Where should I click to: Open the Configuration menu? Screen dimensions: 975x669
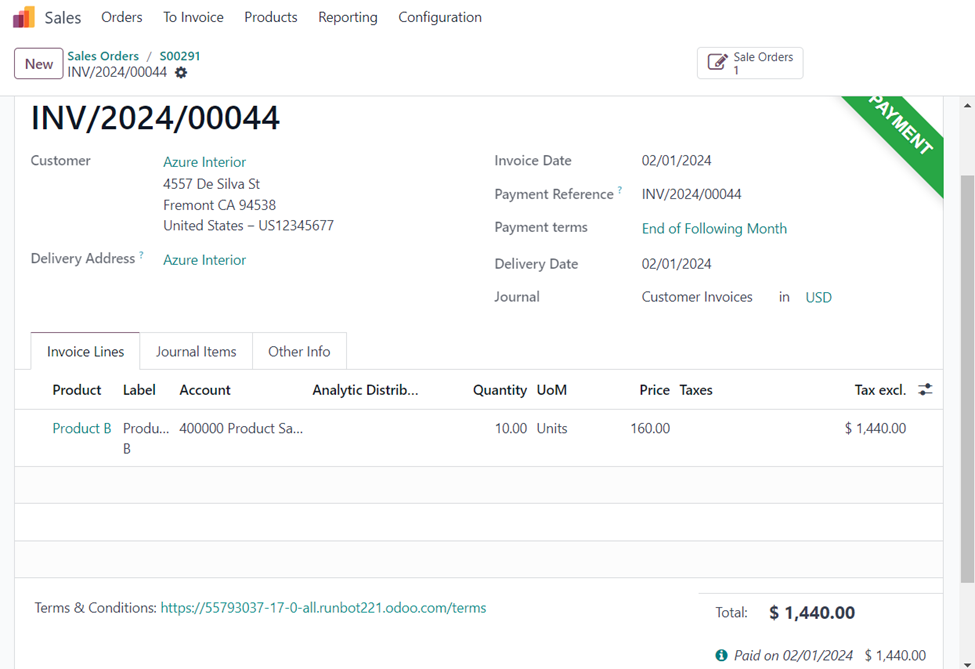(x=439, y=17)
